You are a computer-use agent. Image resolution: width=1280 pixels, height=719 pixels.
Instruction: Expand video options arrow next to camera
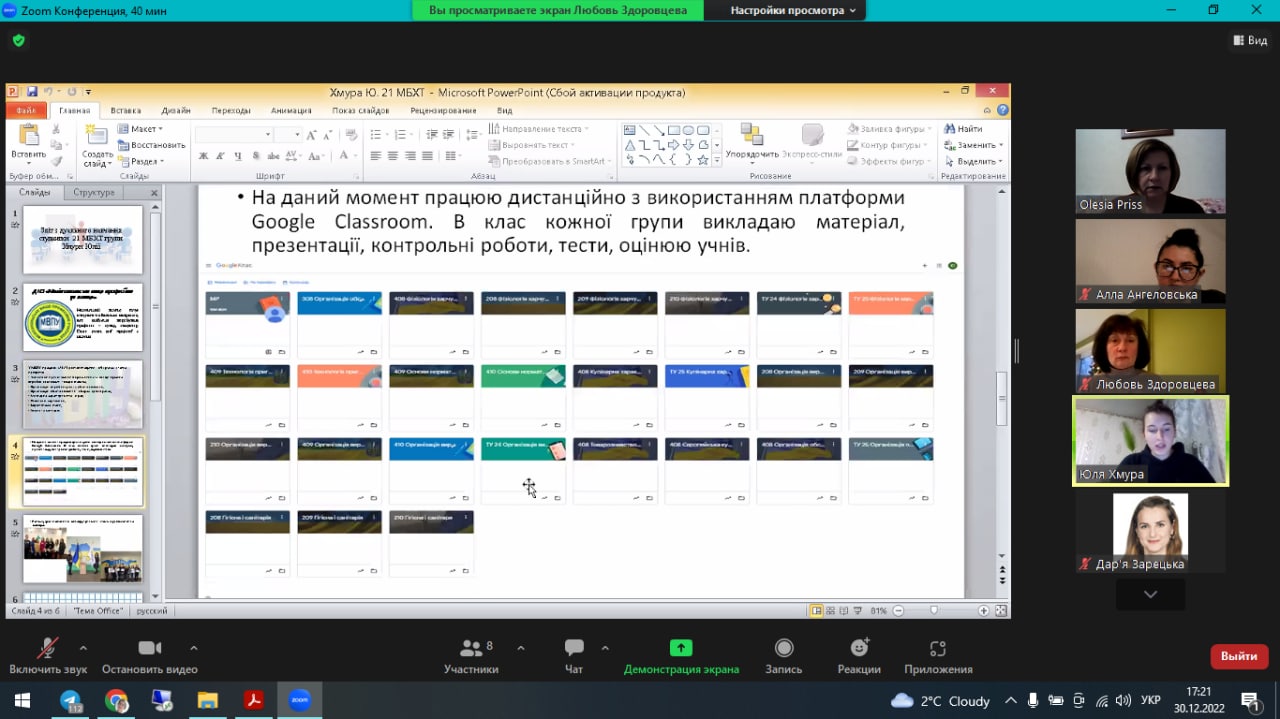[193, 648]
